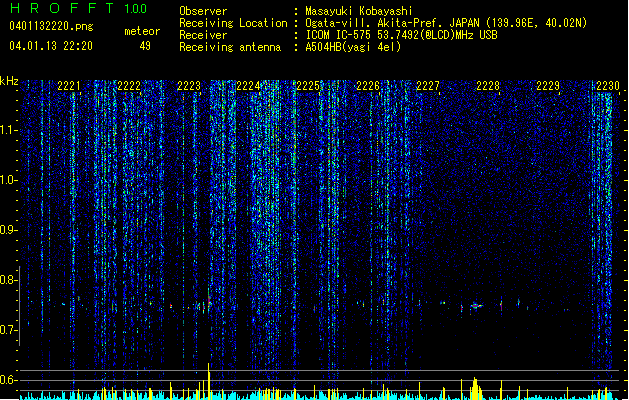Click the 'meteor' label
This screenshot has width=629, height=400.
[142, 31]
